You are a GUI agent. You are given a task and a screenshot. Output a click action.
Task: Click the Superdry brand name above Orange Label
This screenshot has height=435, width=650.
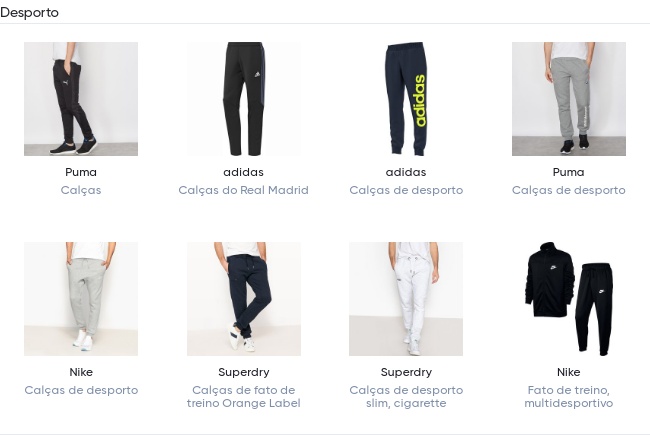244,372
